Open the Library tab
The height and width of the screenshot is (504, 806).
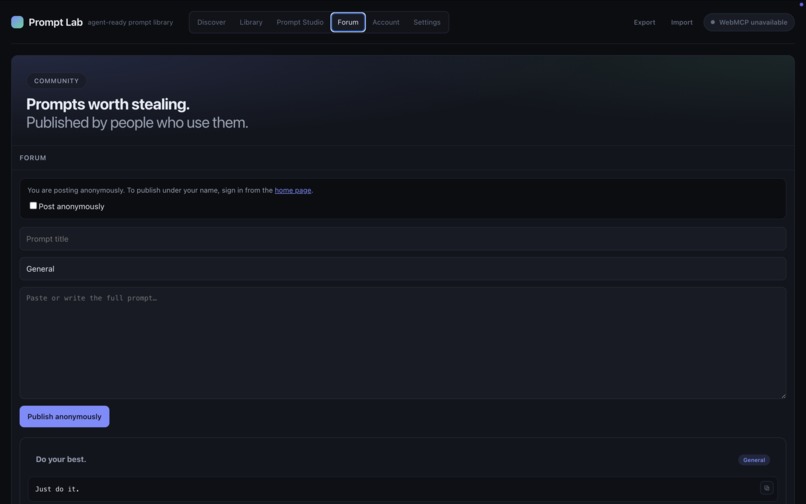tap(251, 22)
